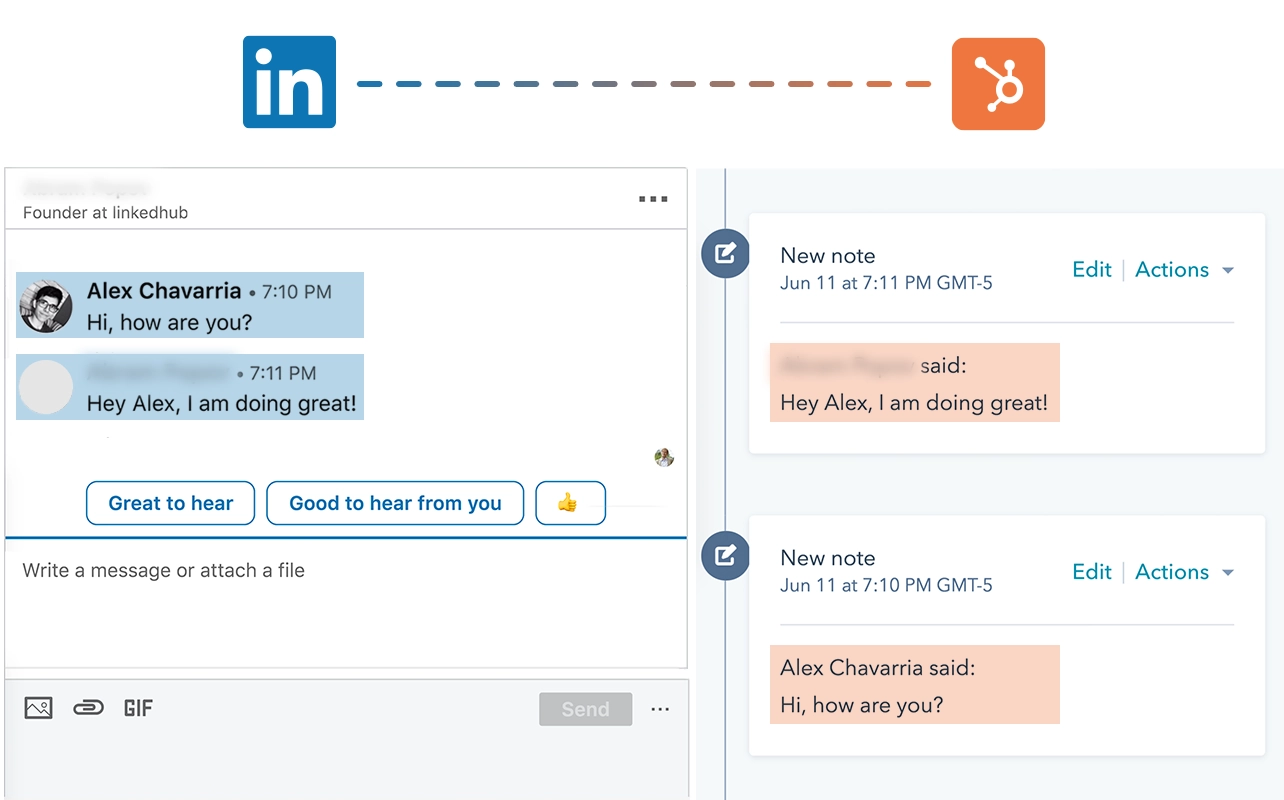Screen dimensions: 1284x800
Task: Open Actions dropdown on the 7:10 PM note
Action: [1184, 572]
